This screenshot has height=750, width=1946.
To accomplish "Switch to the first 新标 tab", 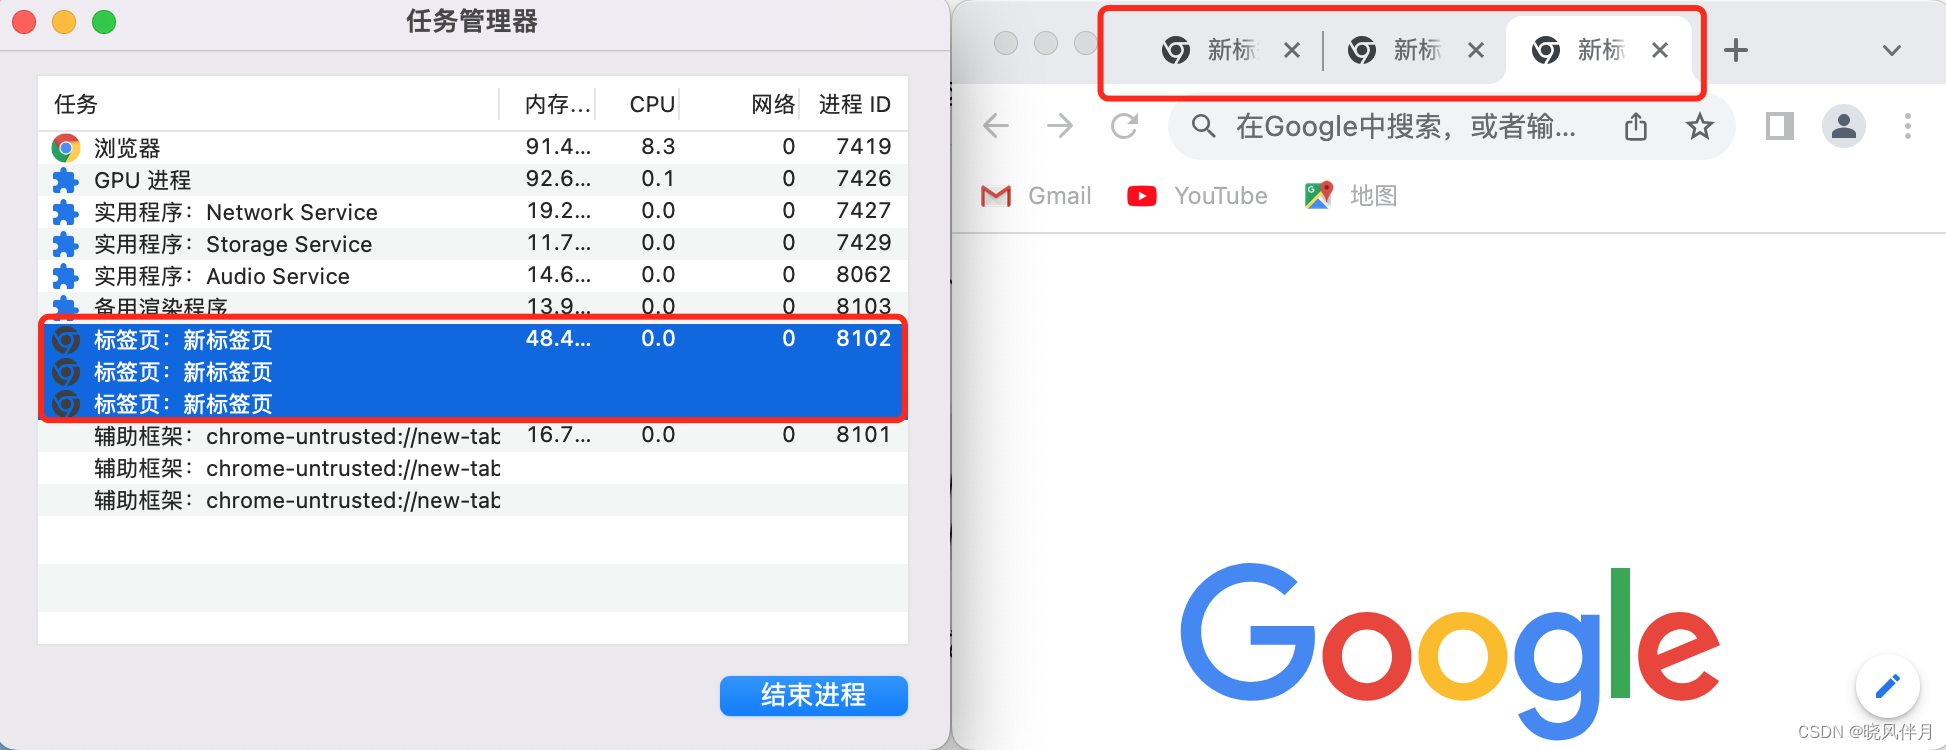I will 1232,50.
